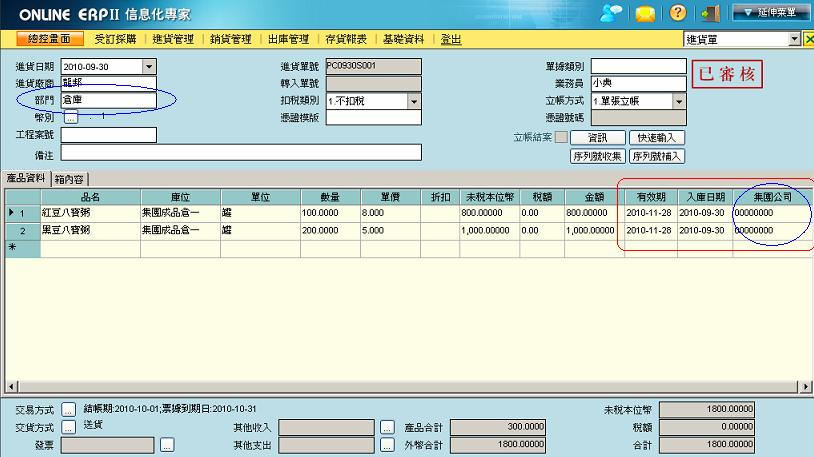Expand the 進貨日期 date dropdown
The width and height of the screenshot is (814, 457).
click(x=149, y=67)
